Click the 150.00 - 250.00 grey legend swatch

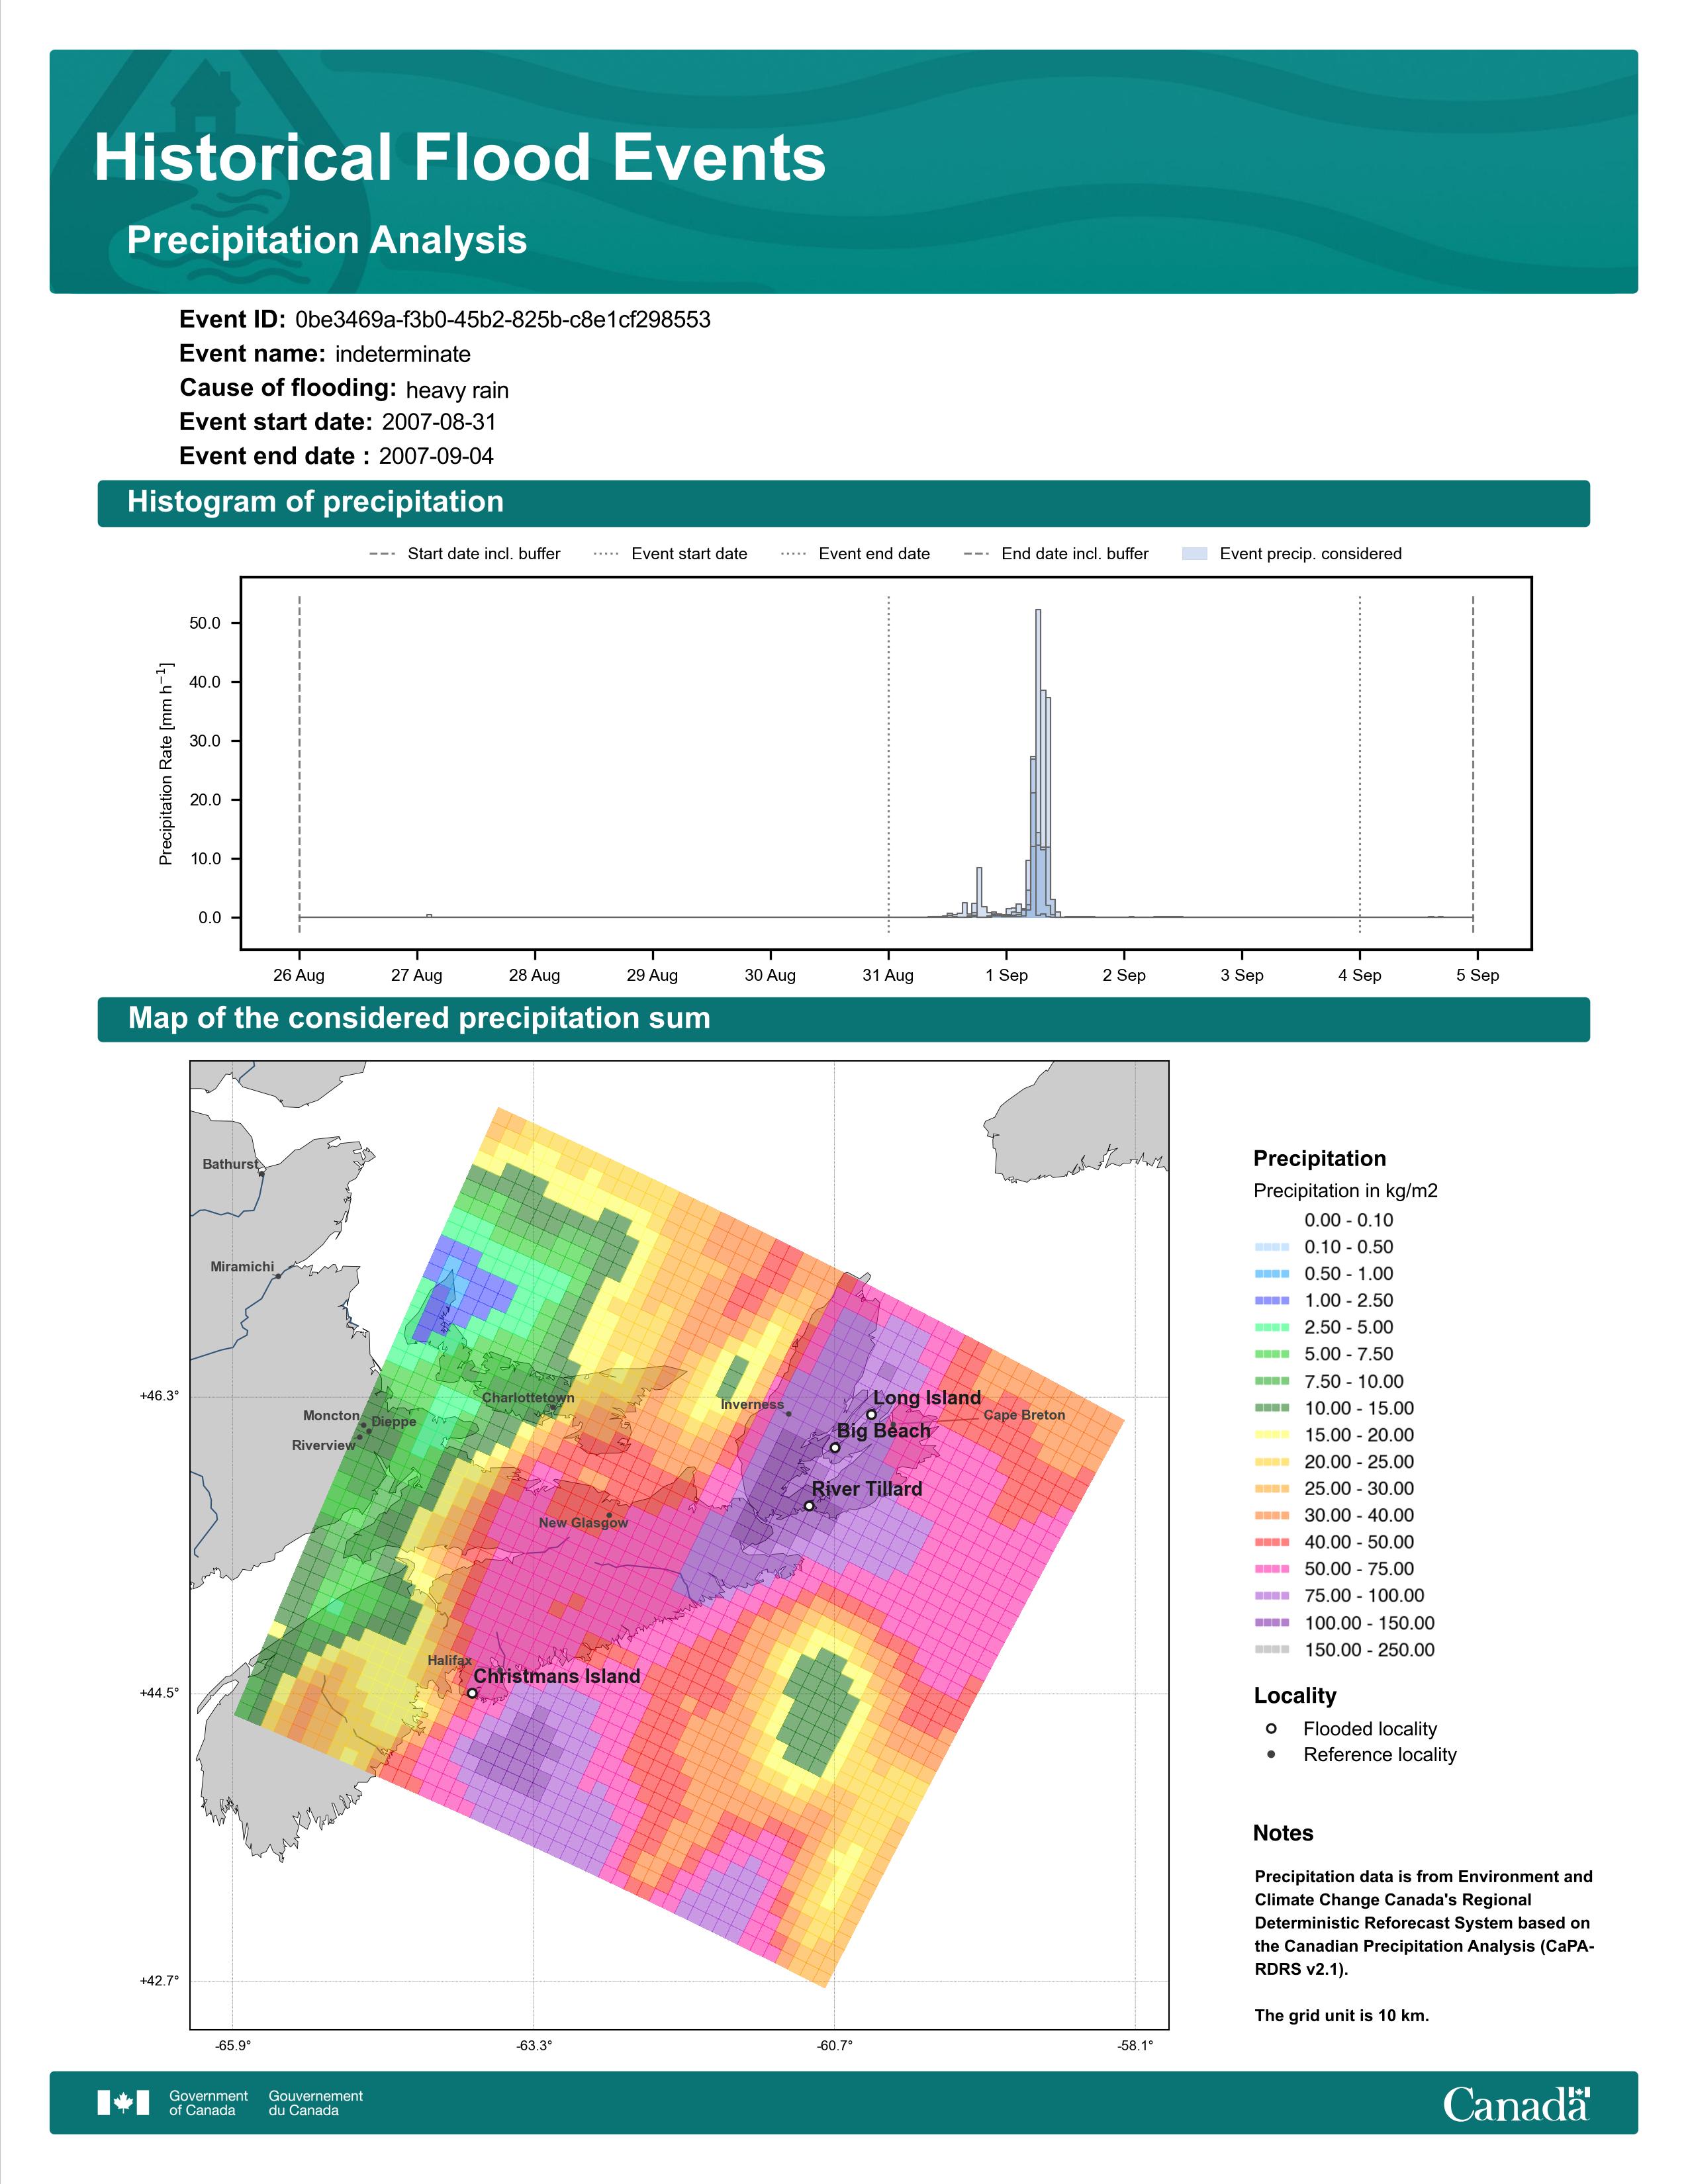click(1272, 1650)
